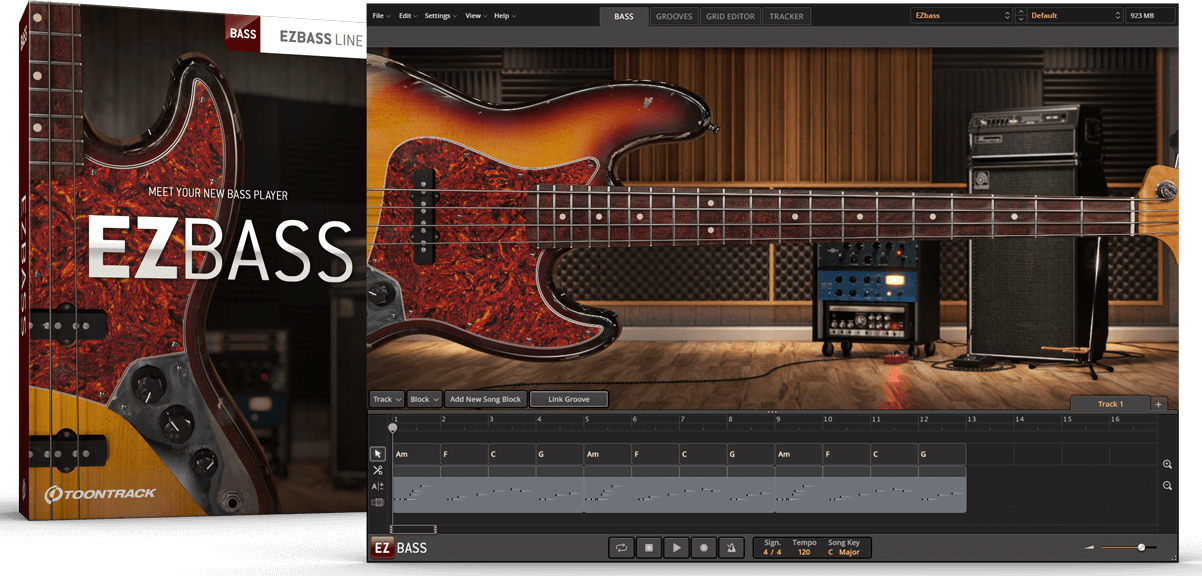
Task: Select the G chord block at bar 4
Action: tap(559, 454)
